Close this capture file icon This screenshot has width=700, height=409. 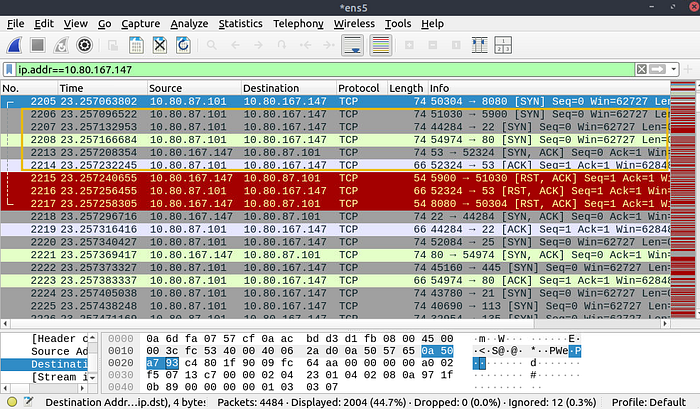pos(159,45)
